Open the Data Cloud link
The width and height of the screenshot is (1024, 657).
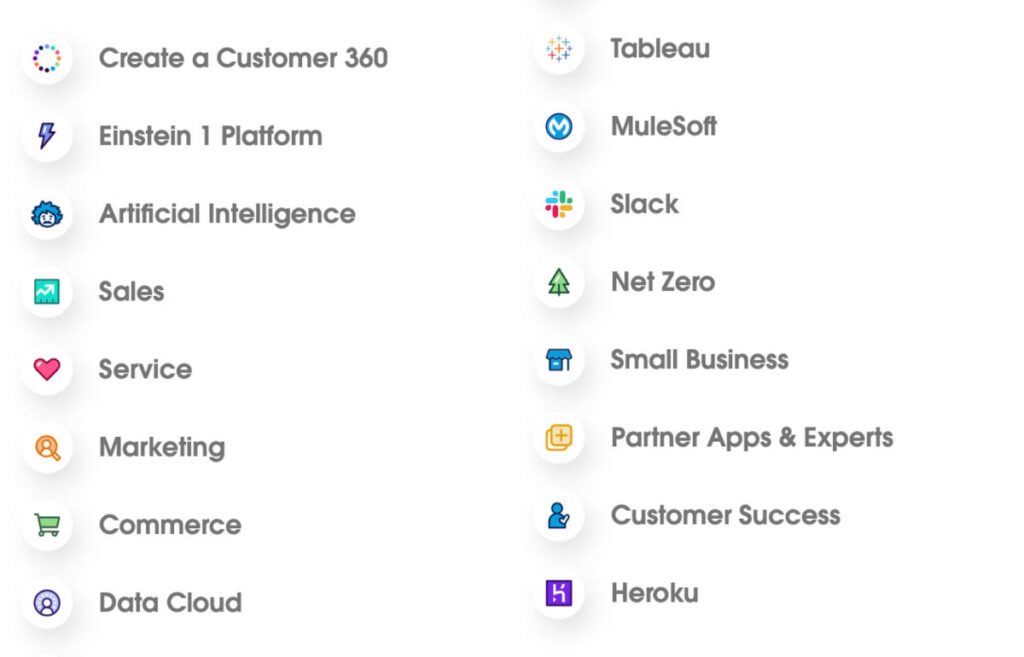pyautogui.click(x=170, y=602)
